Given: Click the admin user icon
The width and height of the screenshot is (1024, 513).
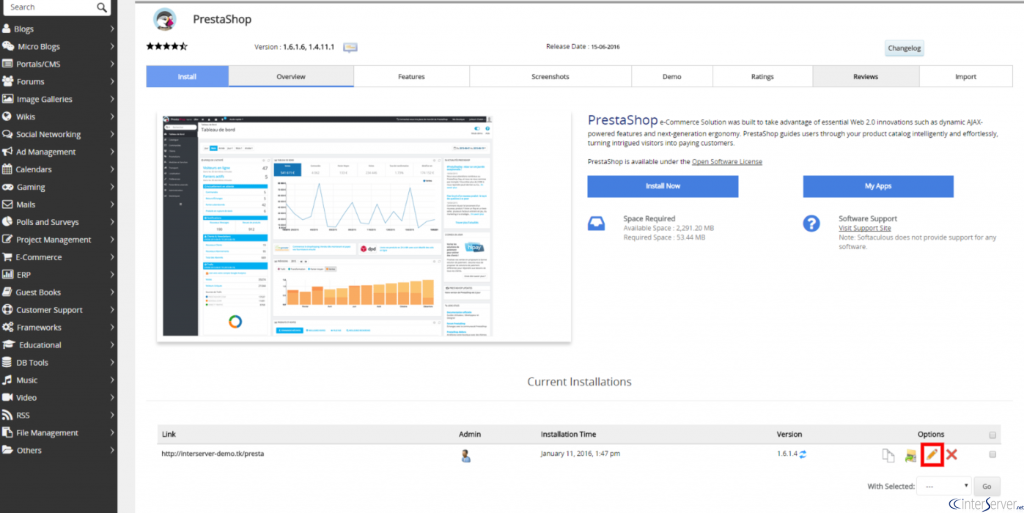Looking at the screenshot, I should [466, 456].
